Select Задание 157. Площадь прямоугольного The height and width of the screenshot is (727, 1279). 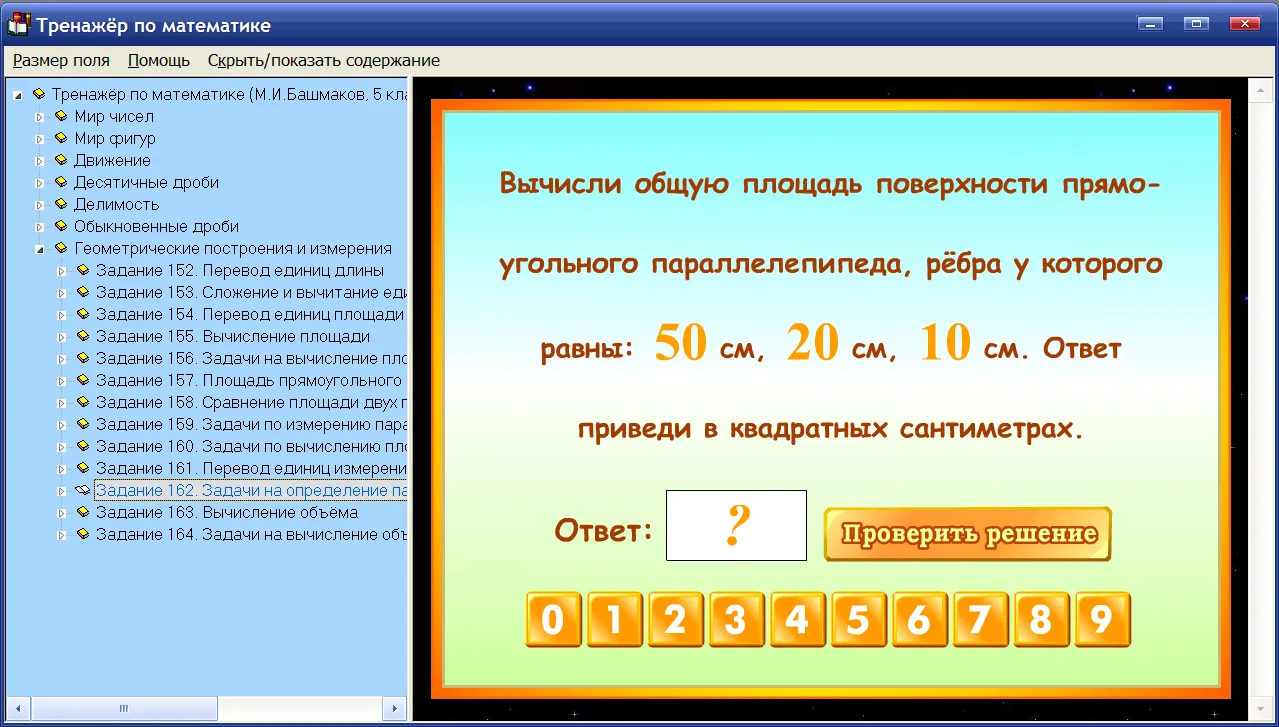click(249, 381)
